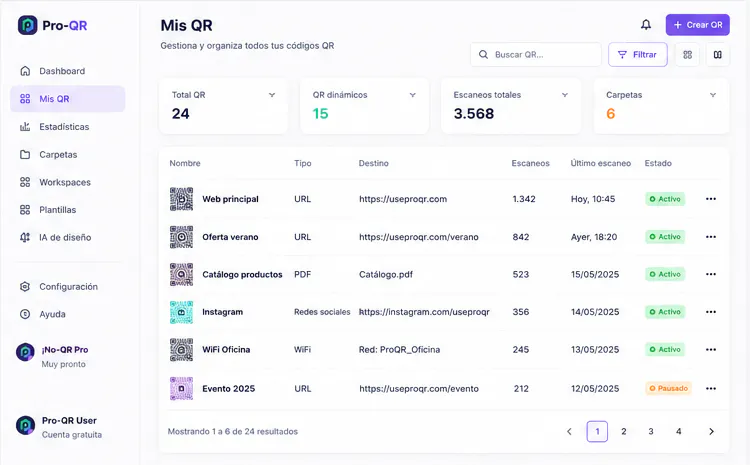Click the Red: ProQR_Oficina destination text
Image resolution: width=750 pixels, height=465 pixels.
pos(399,350)
